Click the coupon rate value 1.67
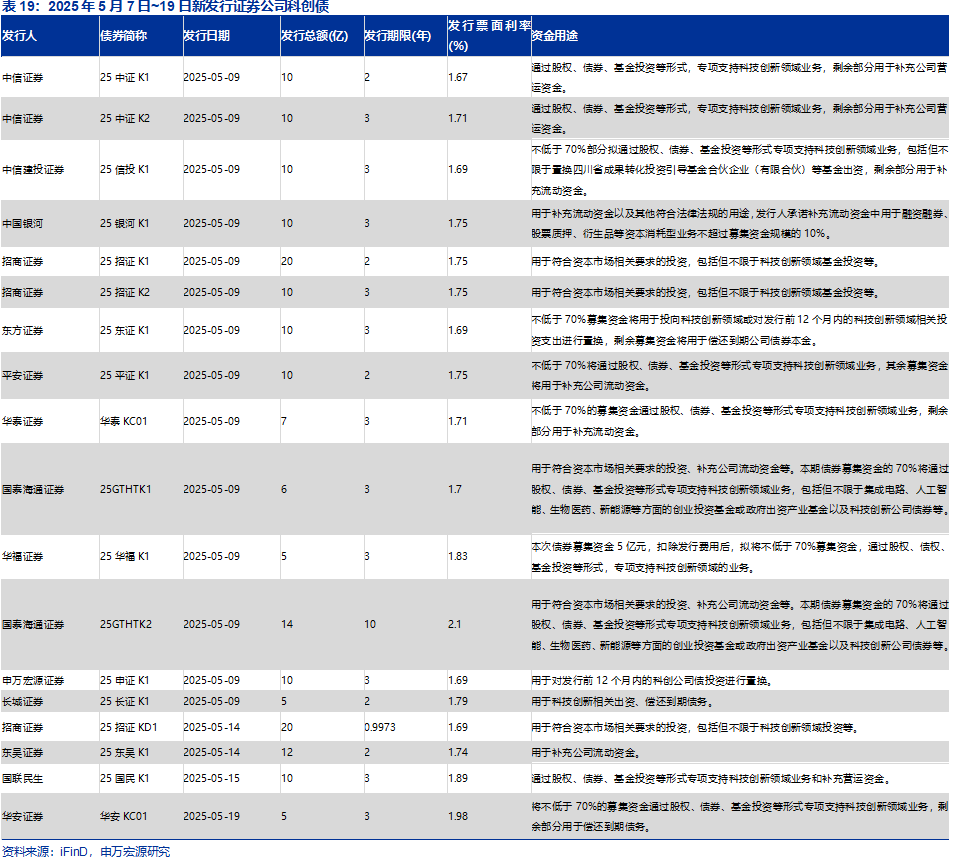Screen dimensions: 958x859 click(458, 78)
